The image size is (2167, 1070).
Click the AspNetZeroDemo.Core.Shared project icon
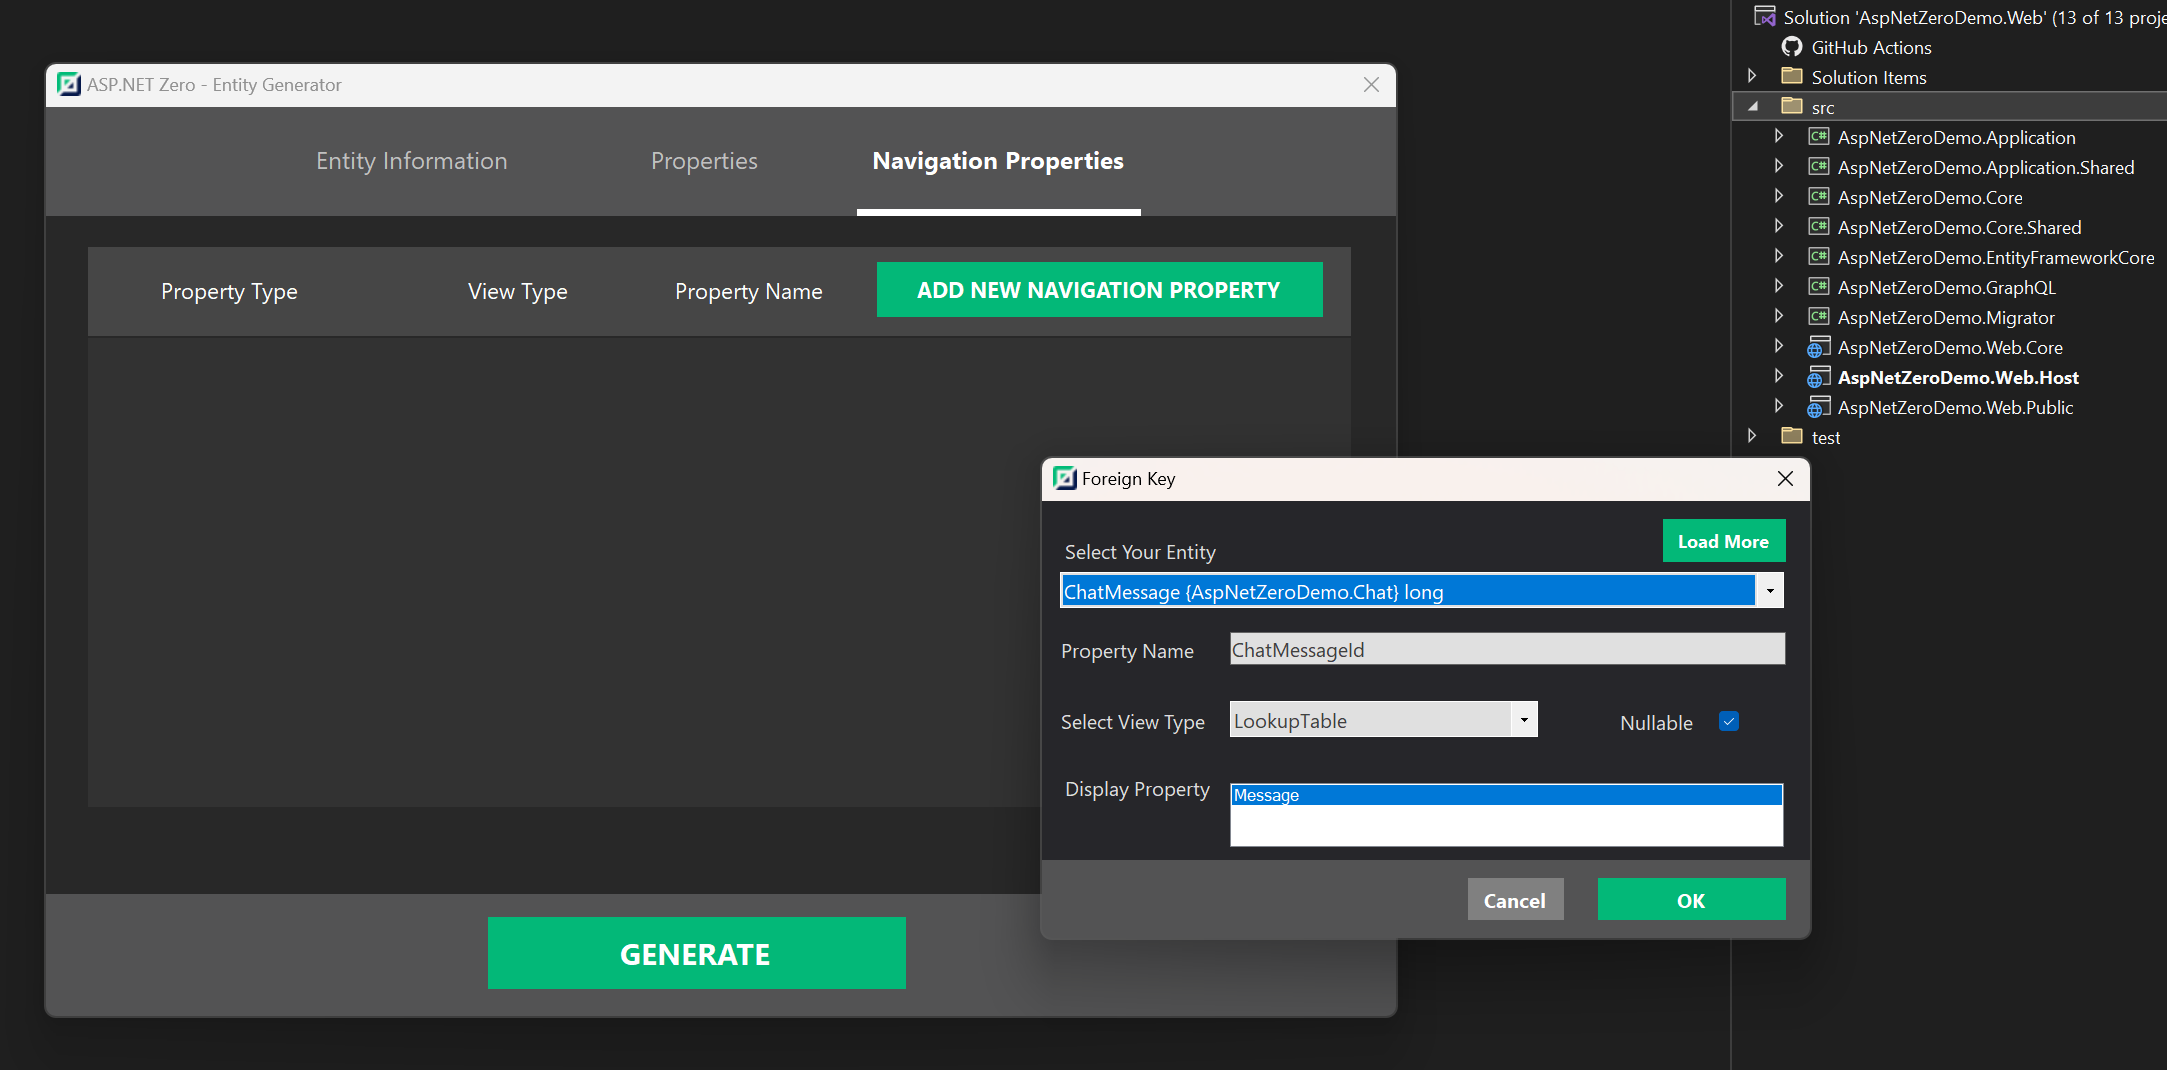[x=1819, y=227]
